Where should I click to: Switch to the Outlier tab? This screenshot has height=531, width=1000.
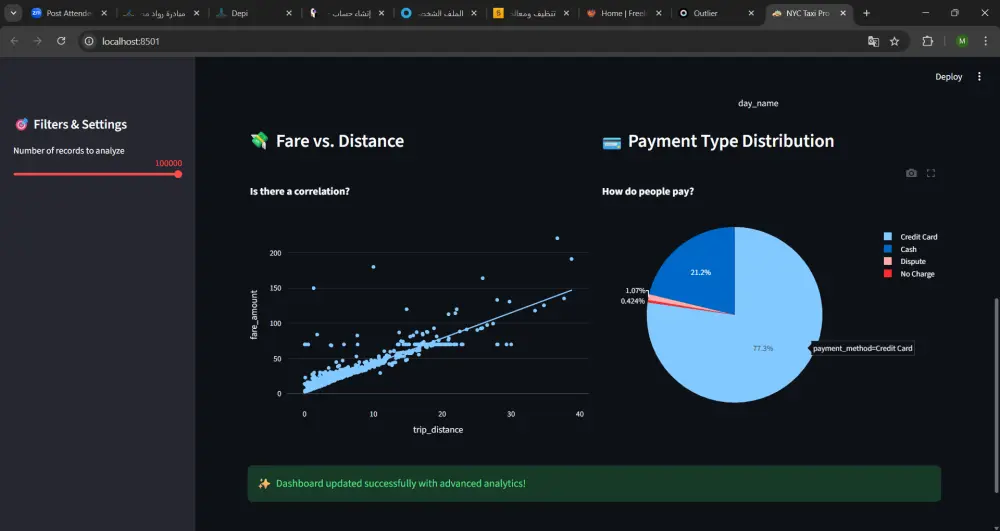point(716,13)
